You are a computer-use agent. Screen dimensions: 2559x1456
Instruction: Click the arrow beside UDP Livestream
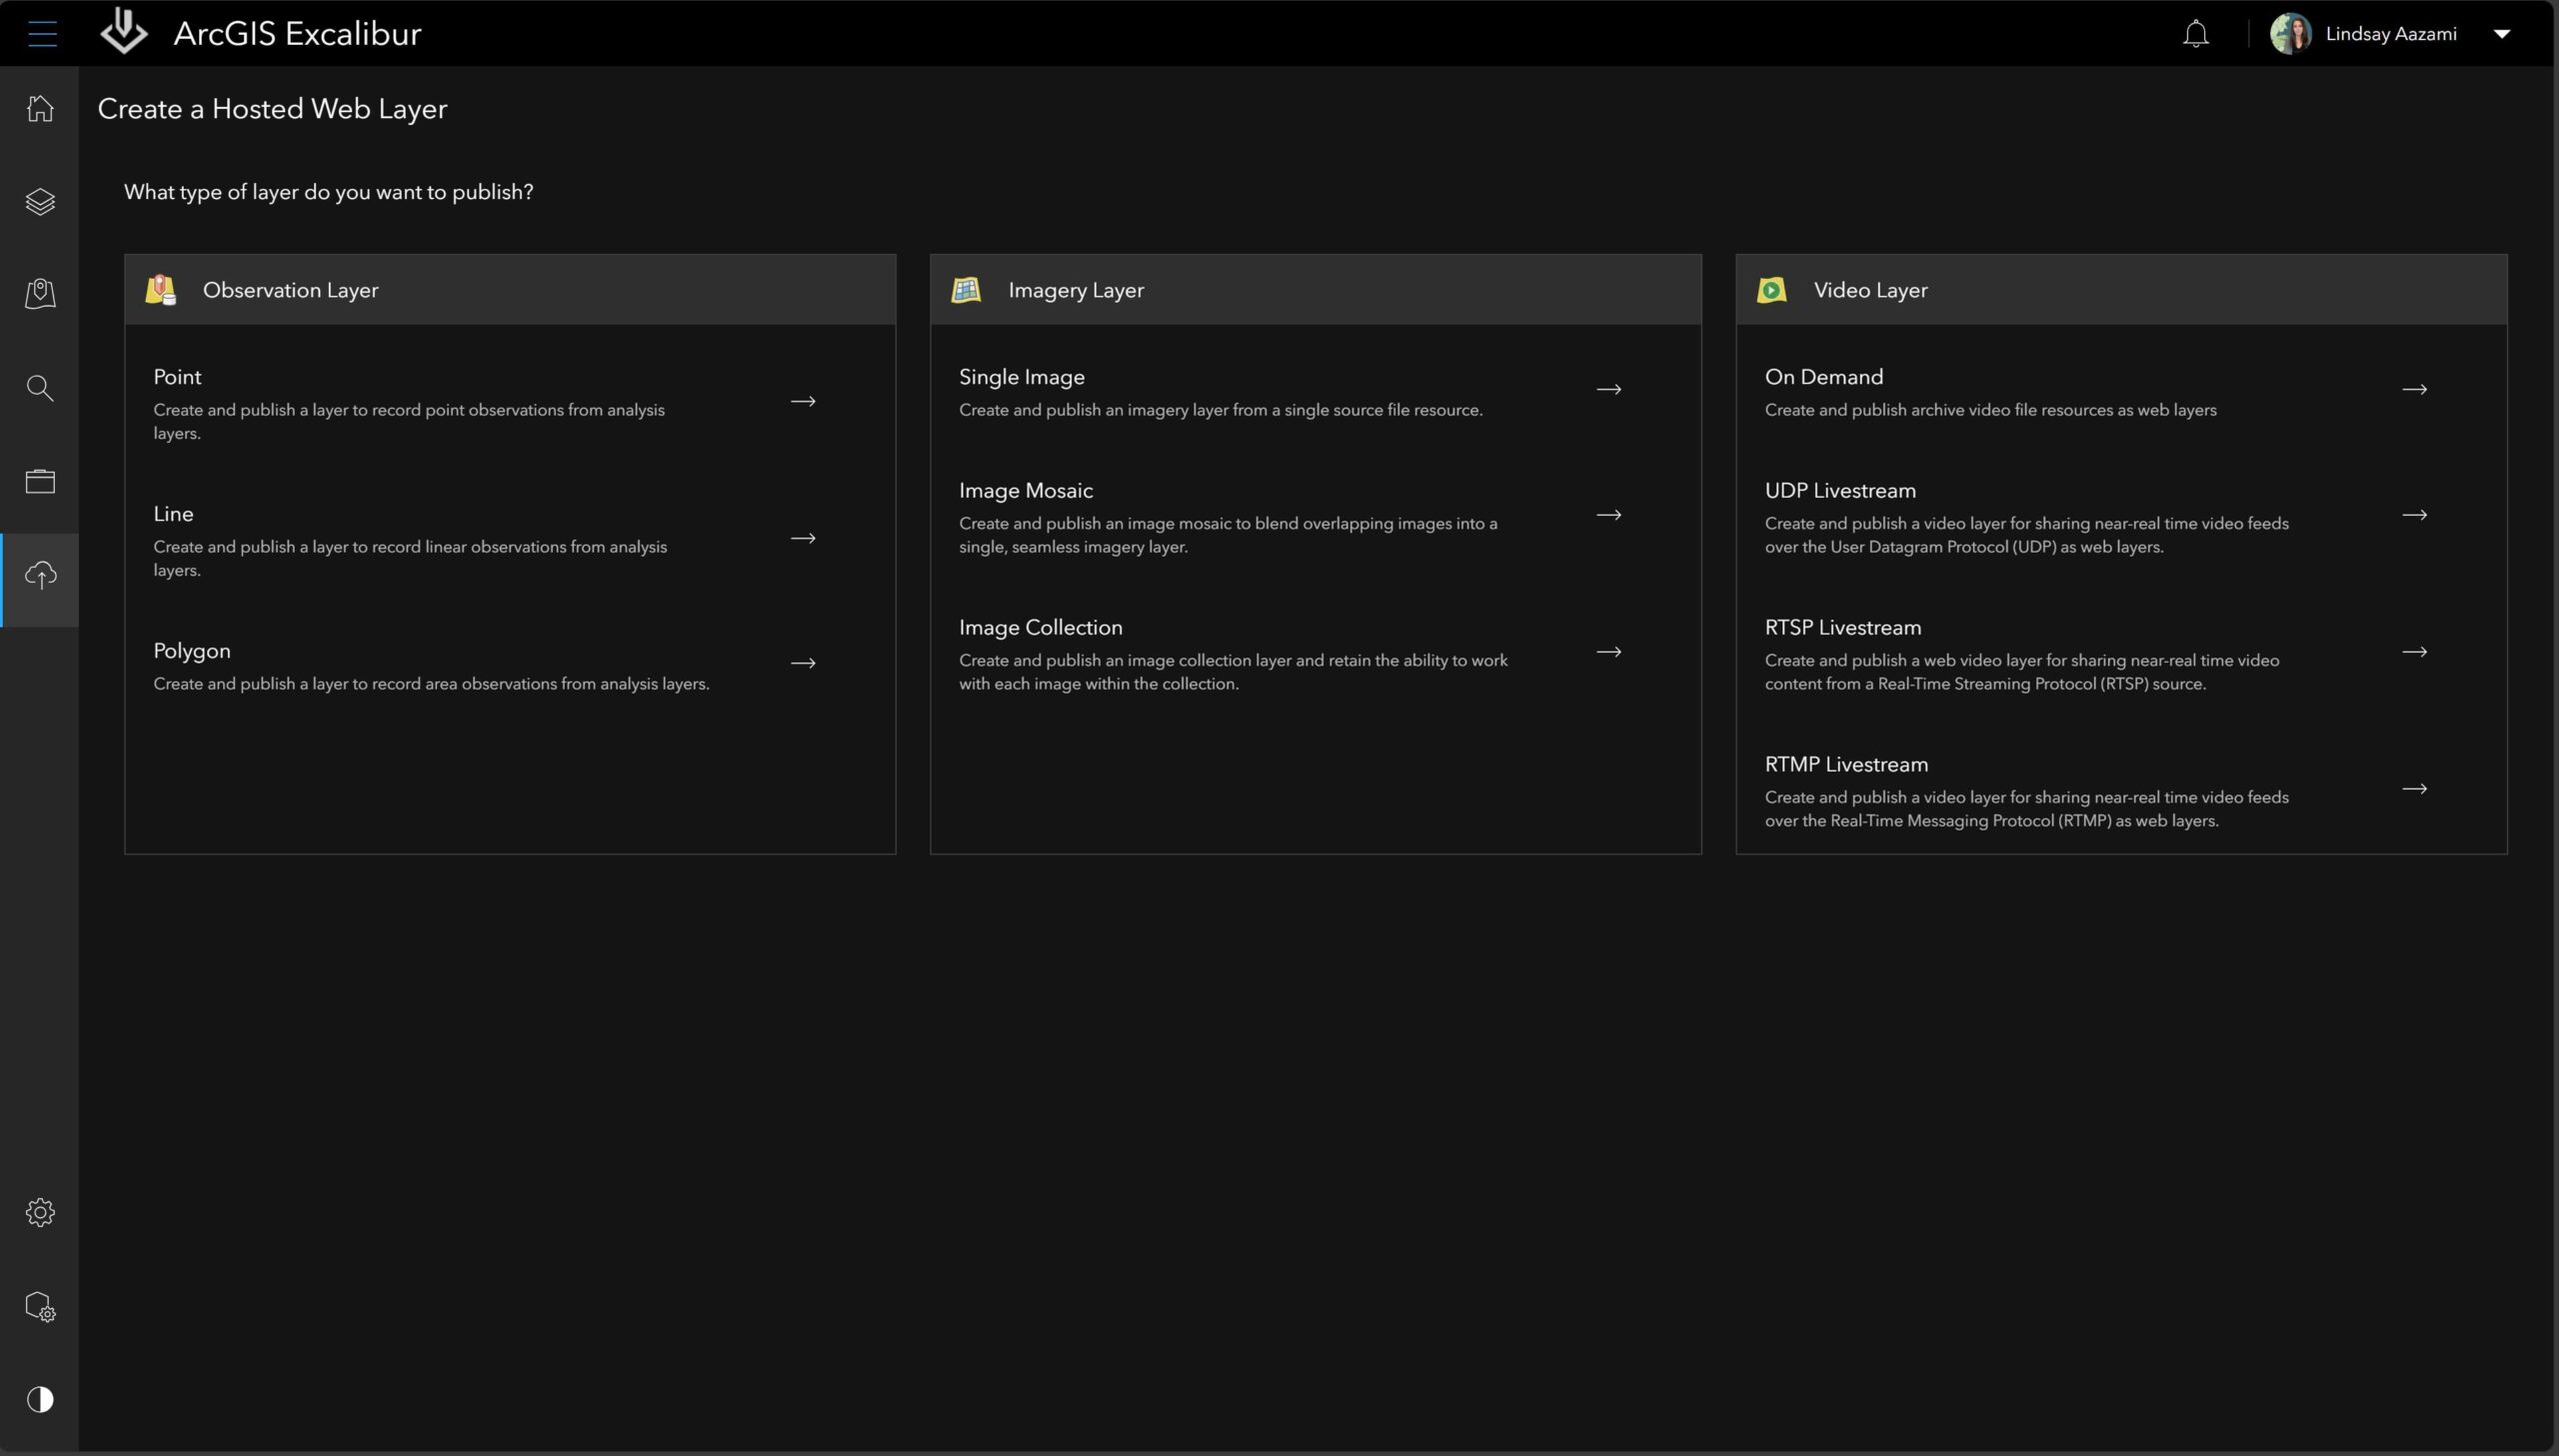coord(2414,515)
